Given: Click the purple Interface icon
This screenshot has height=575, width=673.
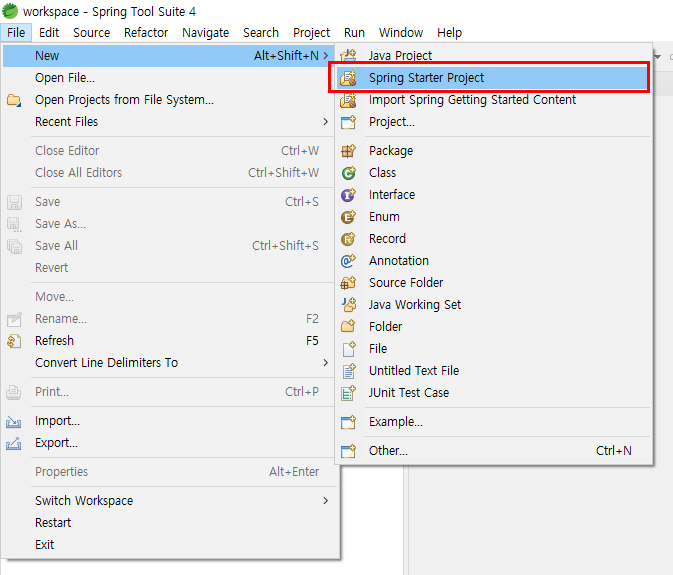Looking at the screenshot, I should click(348, 195).
